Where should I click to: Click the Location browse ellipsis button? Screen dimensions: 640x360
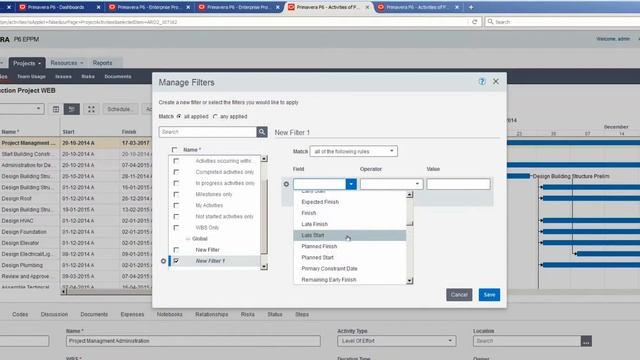[x=586, y=341]
